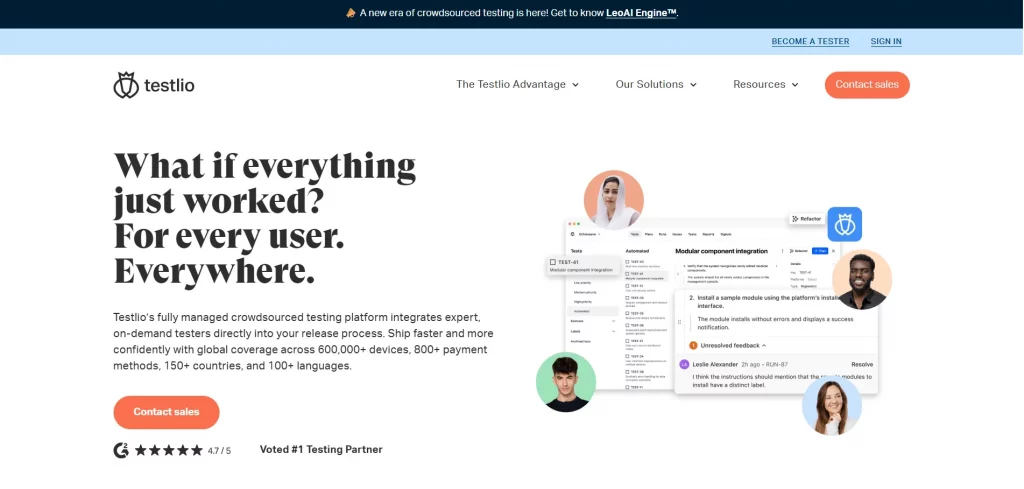This screenshot has height=489, width=1024.
Task: Expand the Our Solutions menu chevron
Action: pyautogui.click(x=693, y=85)
